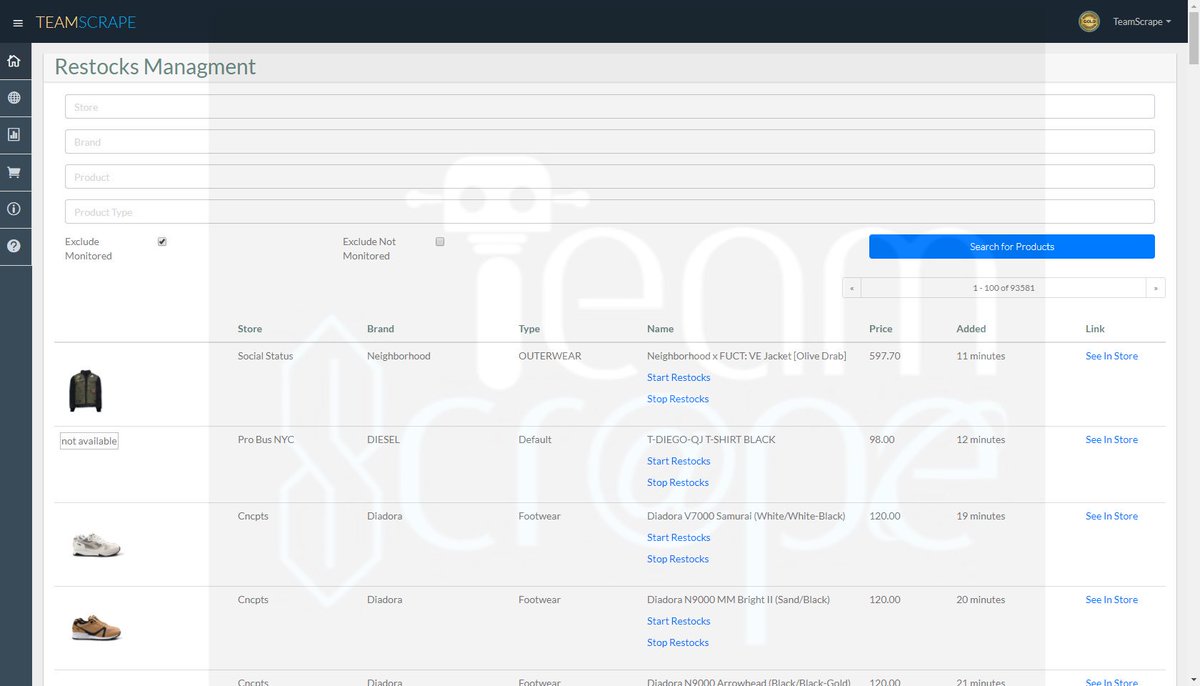Click the 1 - 100 of 93581 pager label
Image resolution: width=1200 pixels, height=686 pixels.
coord(1004,288)
